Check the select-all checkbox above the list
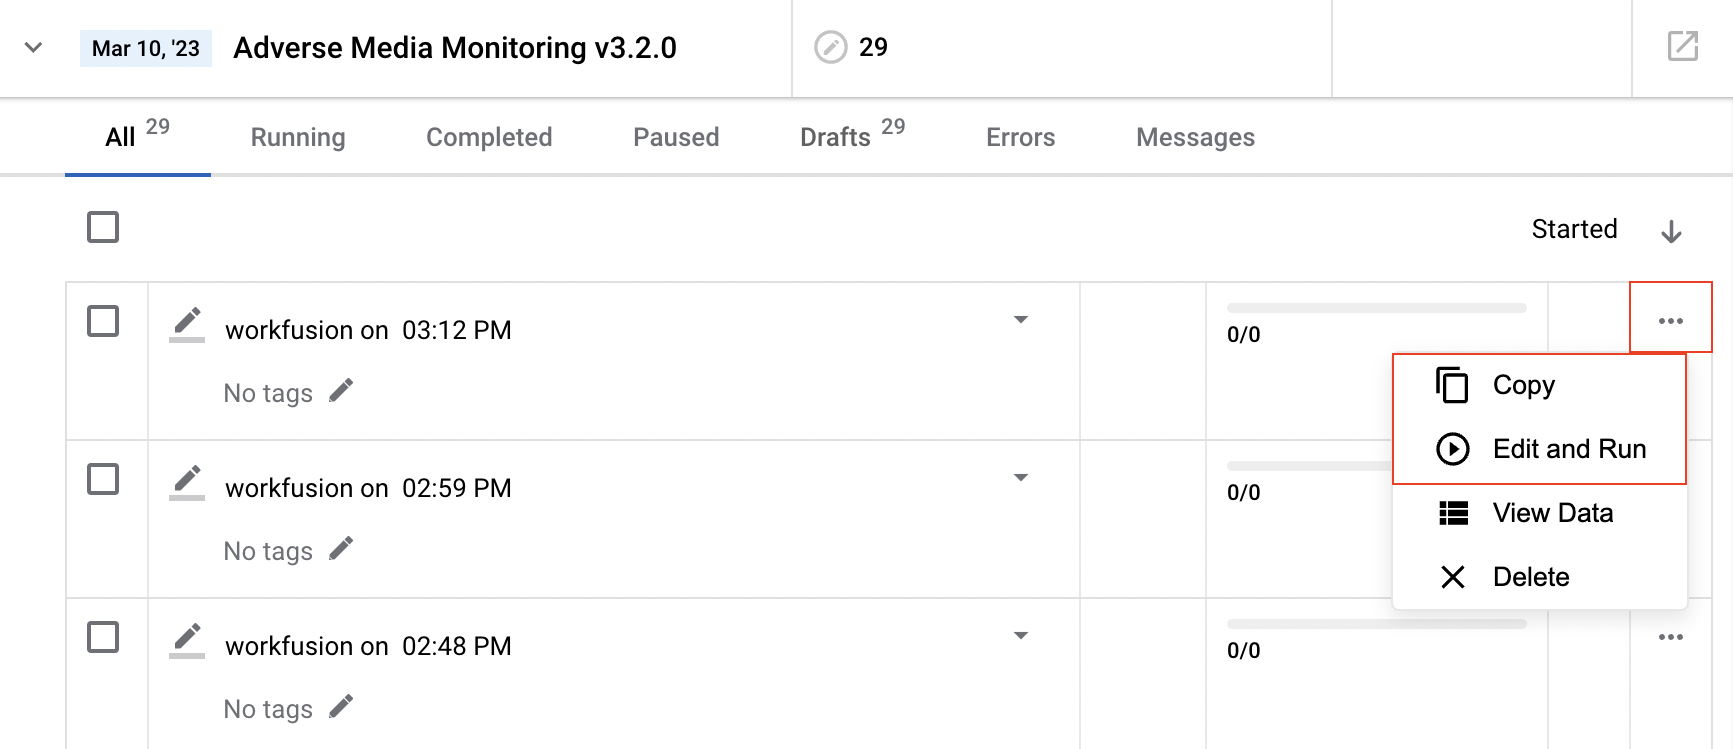The width and height of the screenshot is (1733, 749). pos(103,227)
